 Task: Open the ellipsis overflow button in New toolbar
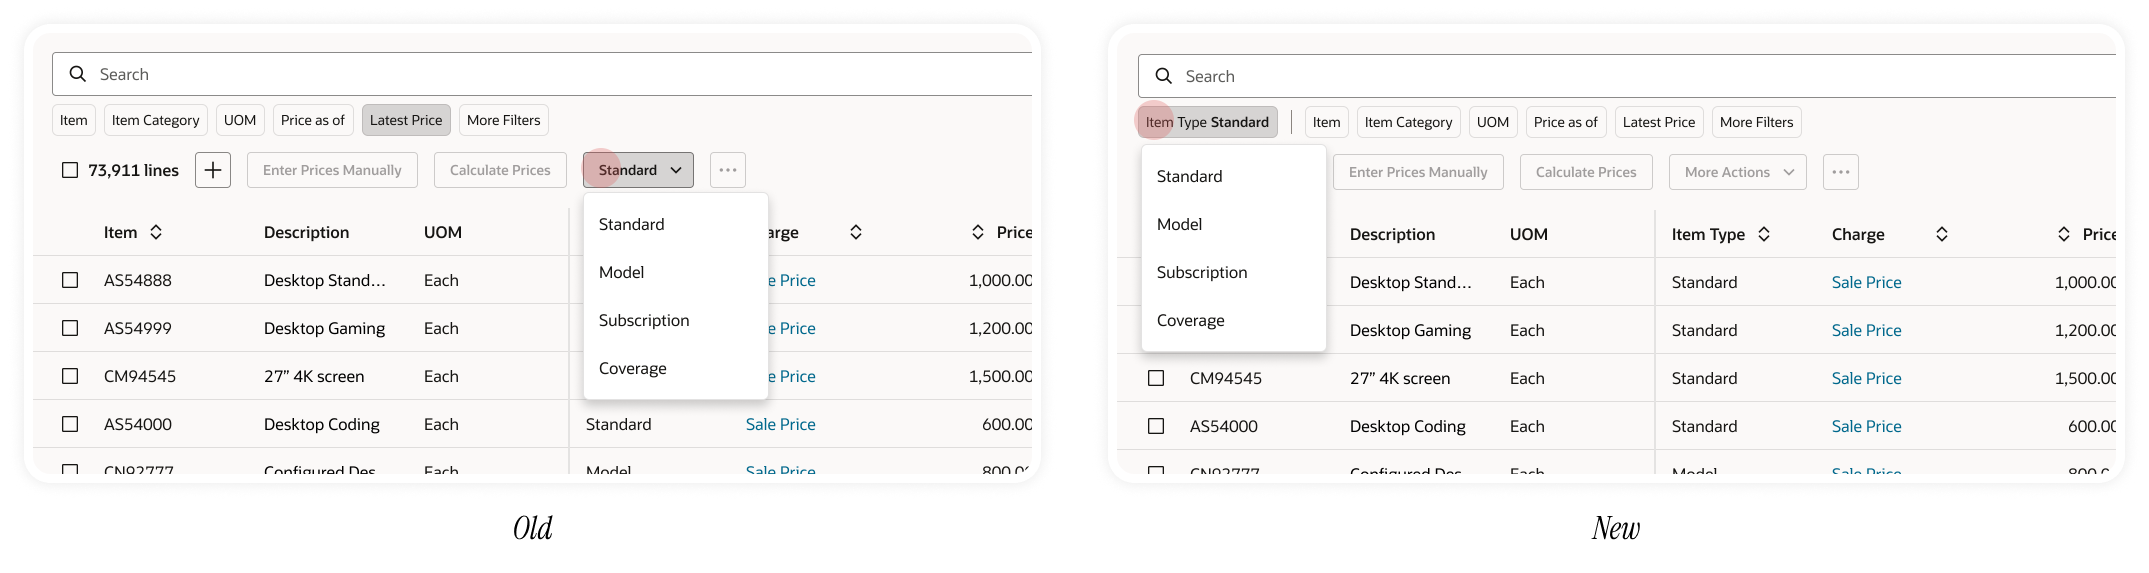tap(1841, 172)
